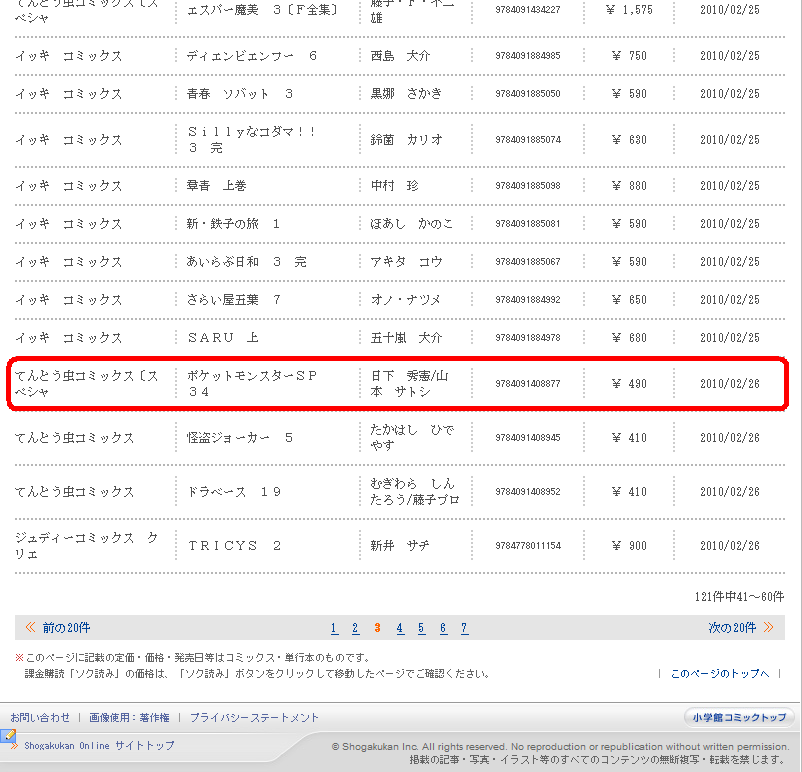Viewport: 802px width, 772px height.
Task: Open Shogakukan Online サイトトップ link
Action: (x=99, y=746)
